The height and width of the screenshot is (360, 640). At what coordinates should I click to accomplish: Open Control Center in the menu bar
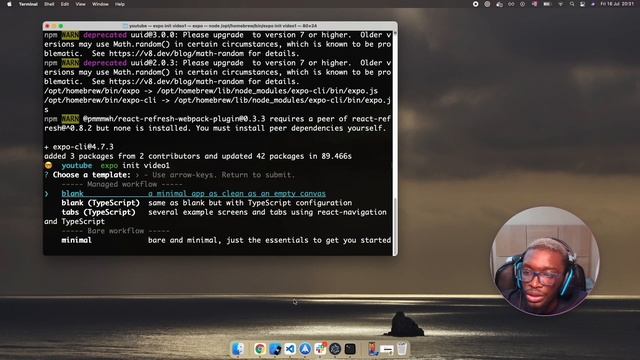[582, 4]
